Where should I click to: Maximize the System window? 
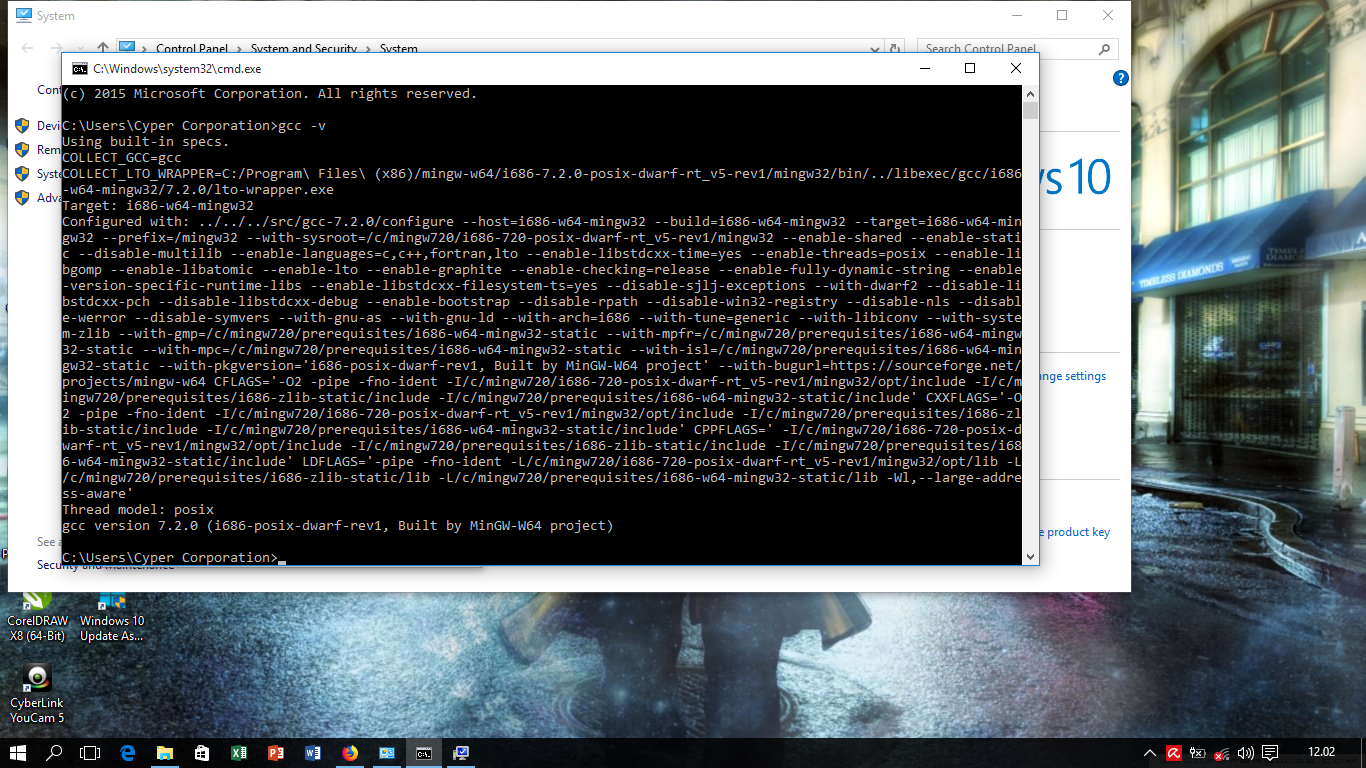[1061, 15]
